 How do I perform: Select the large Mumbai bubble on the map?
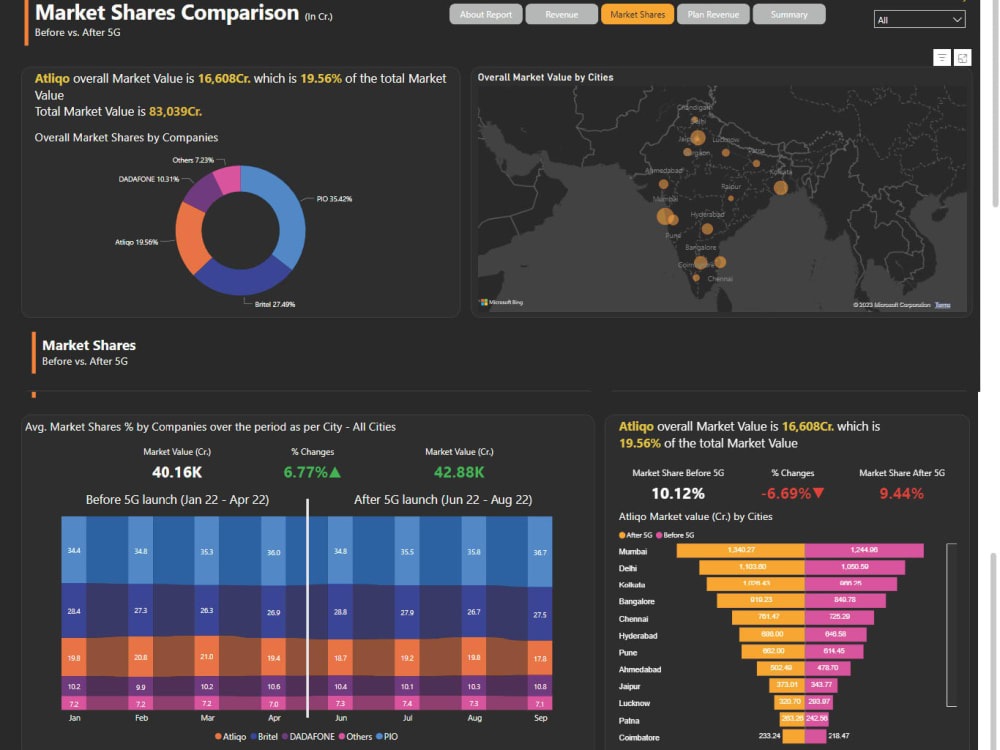tap(665, 216)
